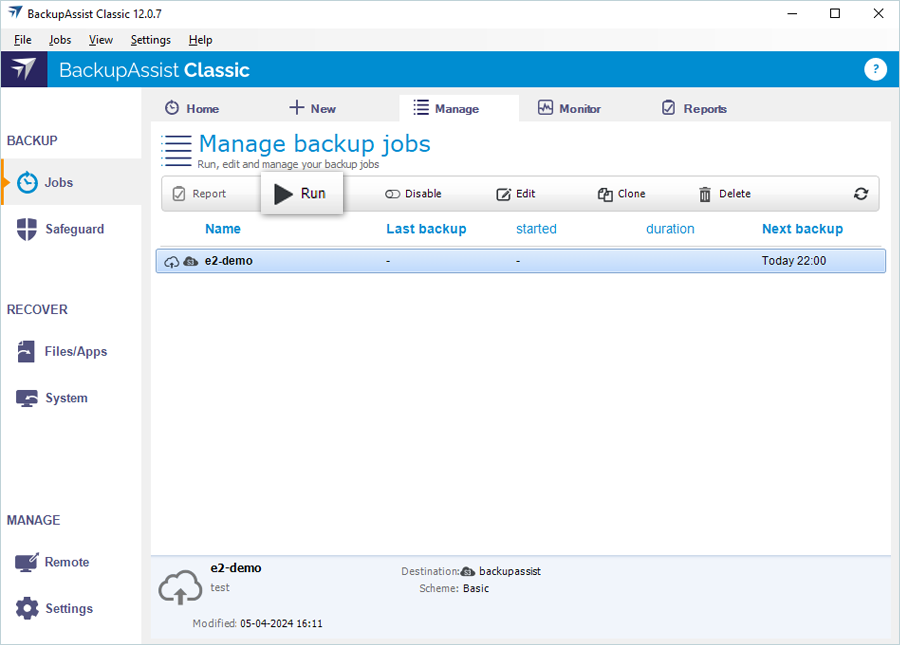
Task: Clone the selected backup job
Action: (622, 194)
